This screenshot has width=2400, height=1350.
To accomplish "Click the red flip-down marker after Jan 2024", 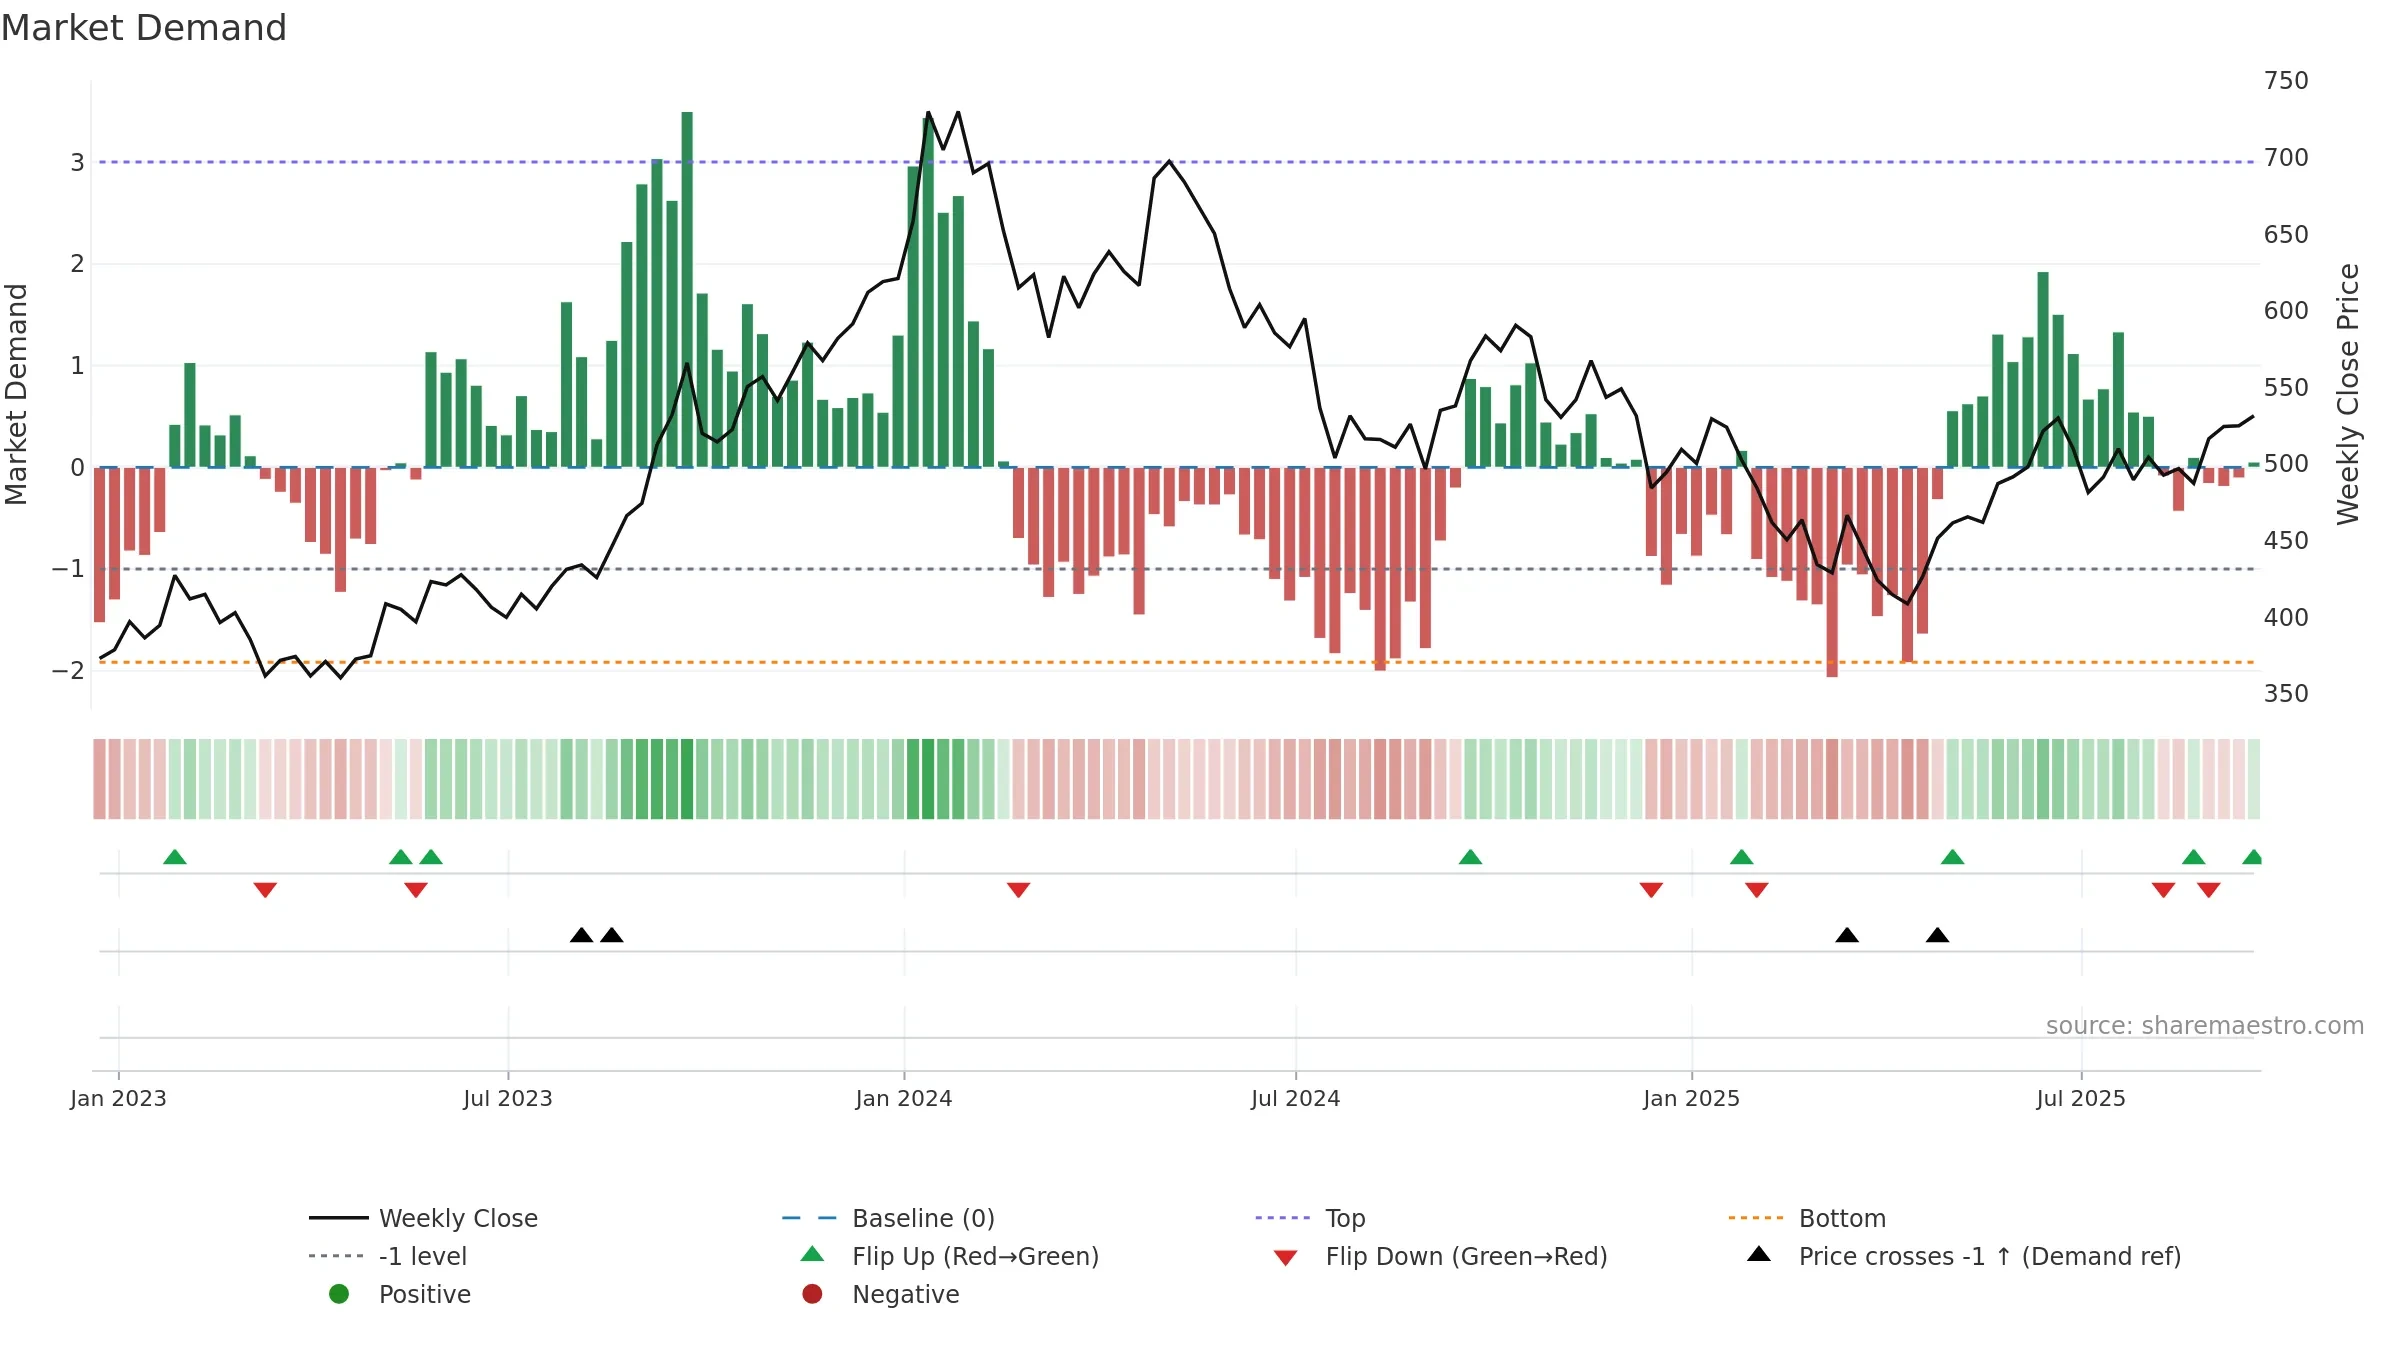I will tap(1019, 890).
